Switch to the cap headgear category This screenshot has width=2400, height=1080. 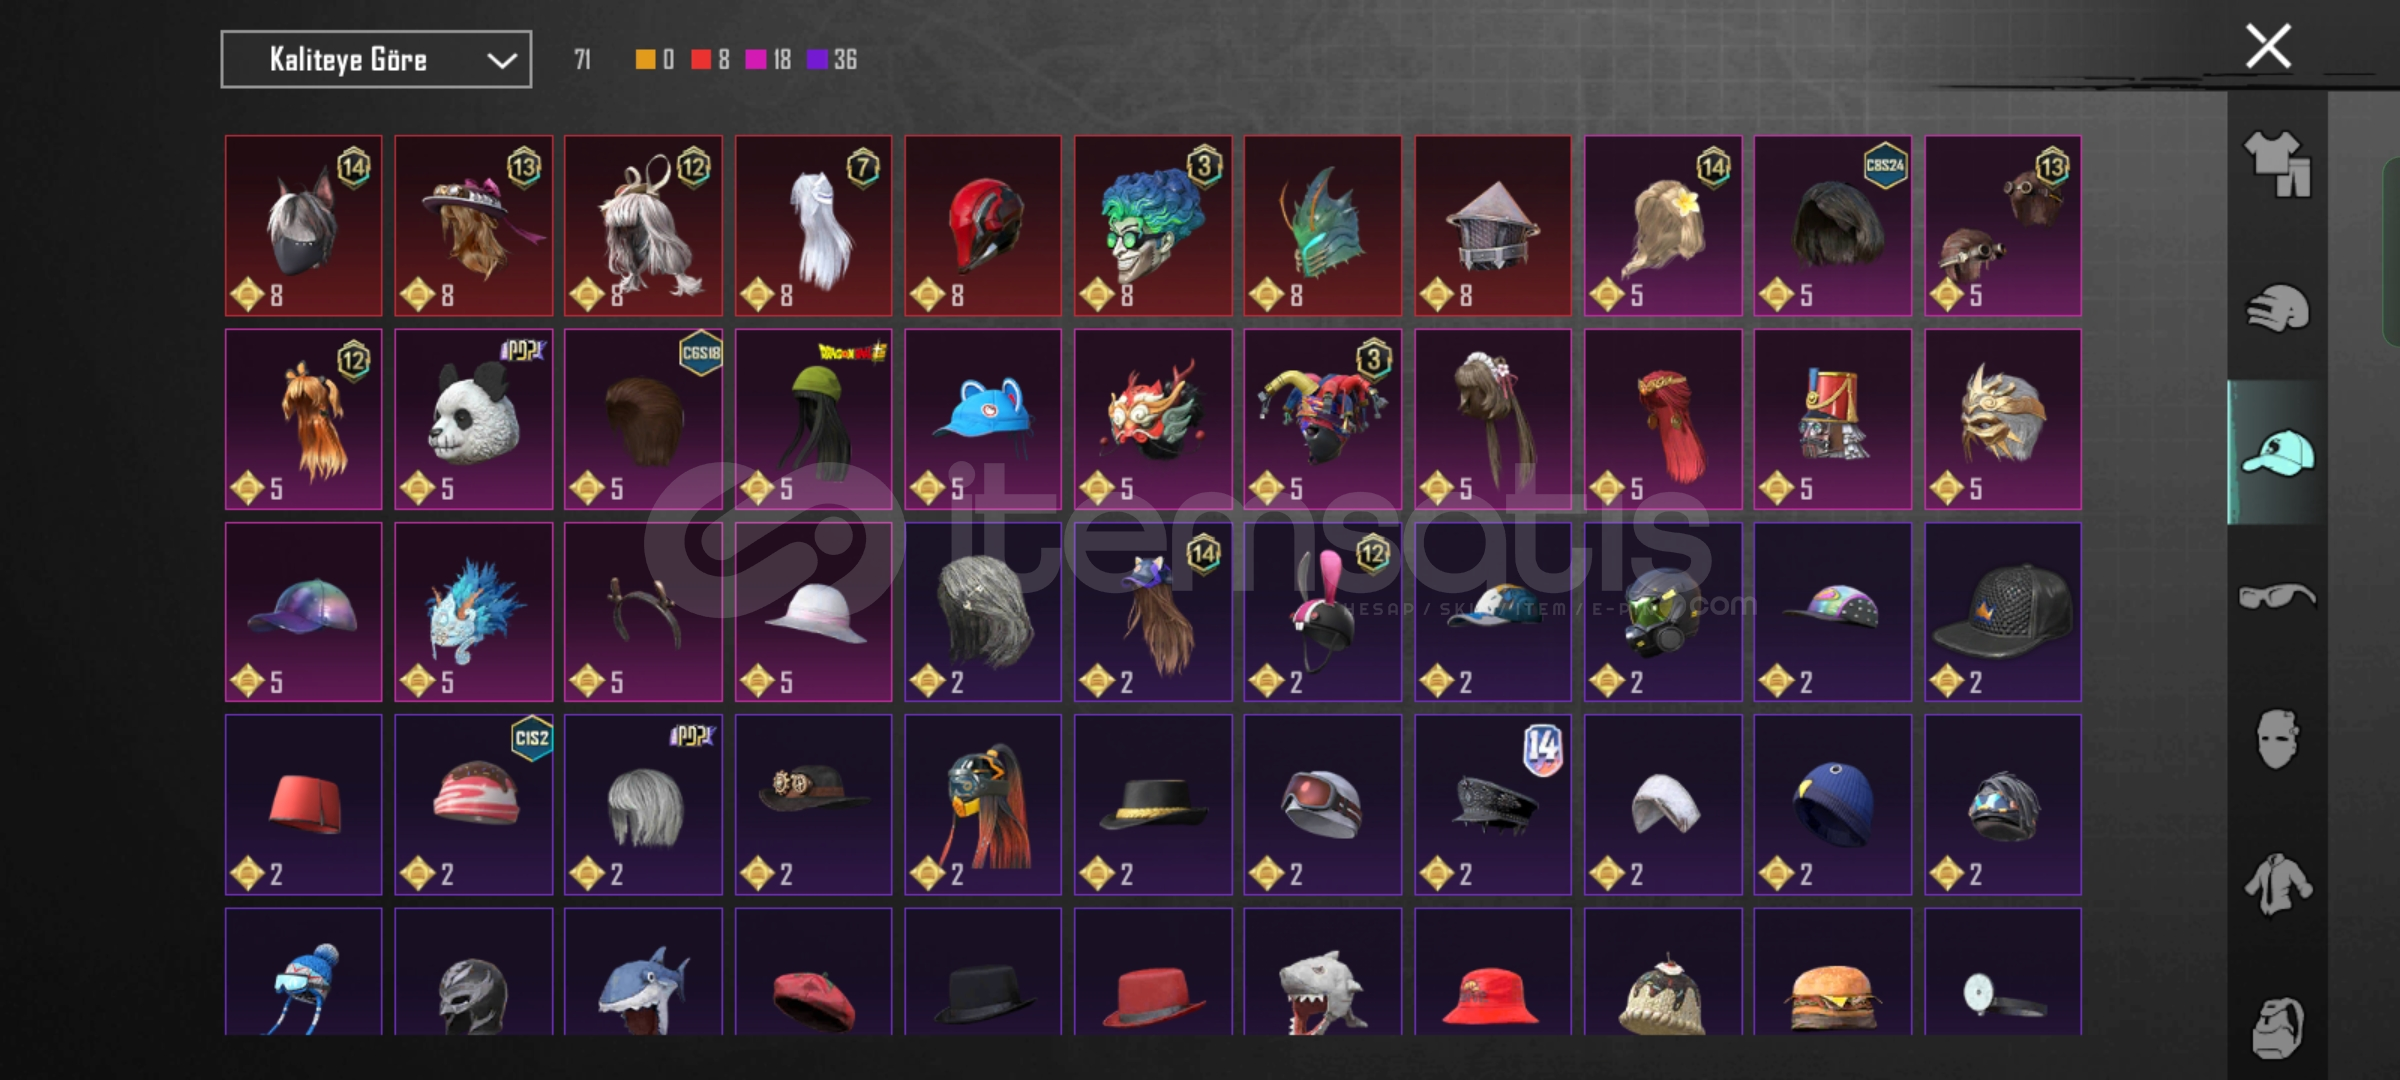(x=2277, y=452)
